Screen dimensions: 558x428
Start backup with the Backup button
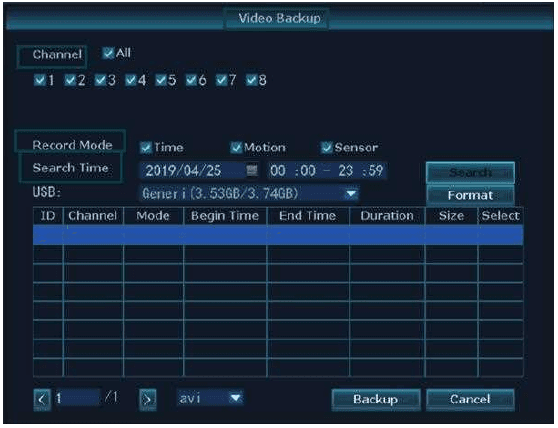(x=376, y=400)
